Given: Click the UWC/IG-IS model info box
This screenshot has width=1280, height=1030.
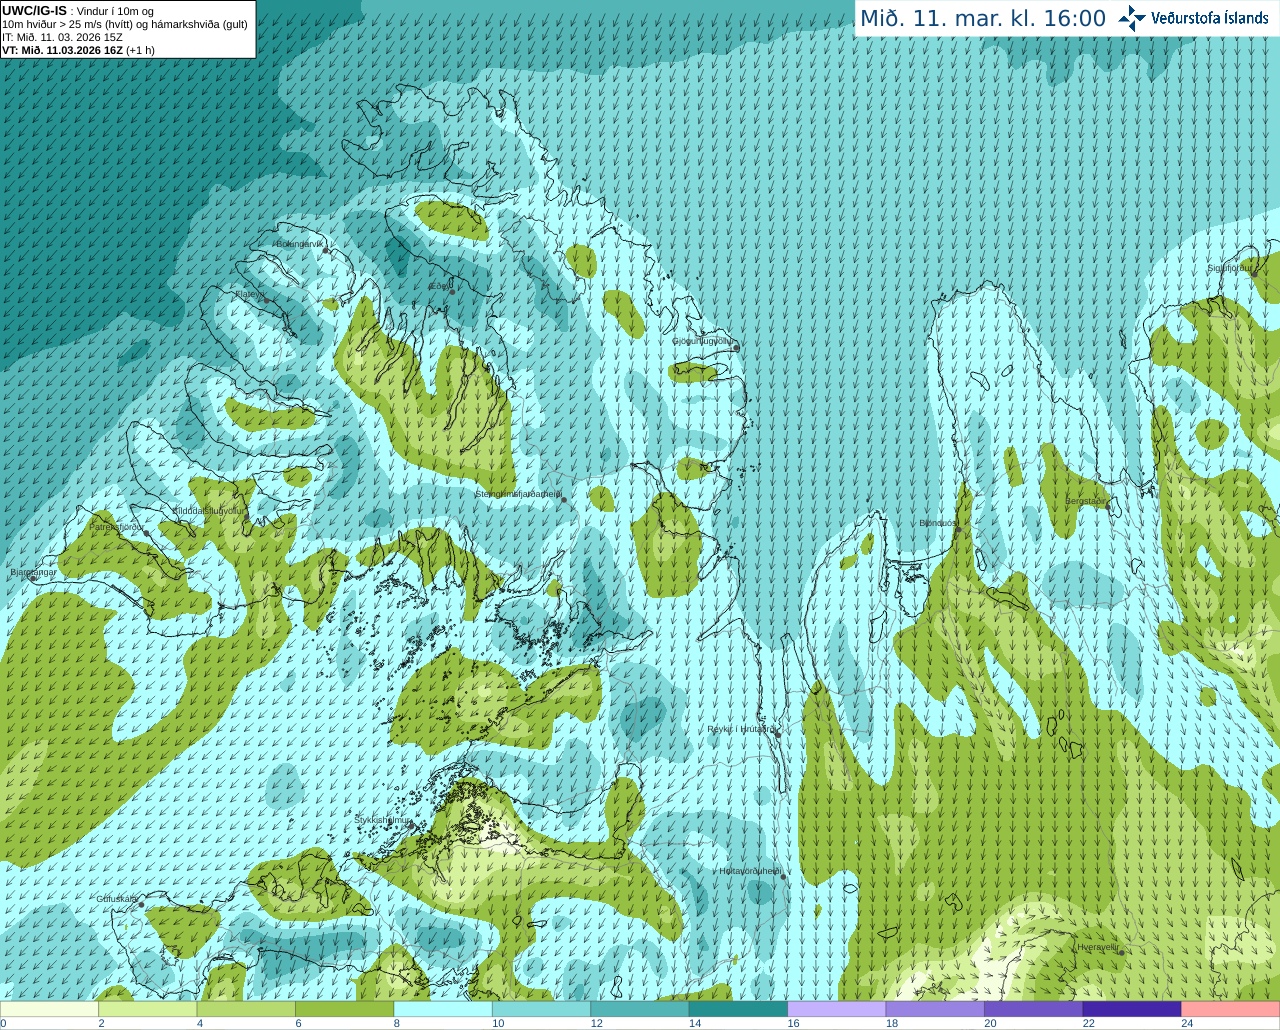Looking at the screenshot, I should pos(128,29).
